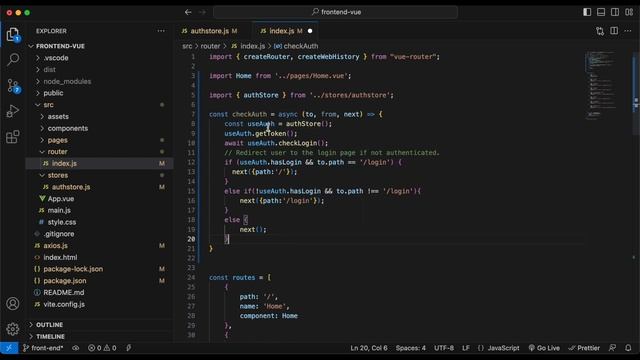Screen dimensions: 640x360
Task: Open Source Control view
Action: pos(13,86)
